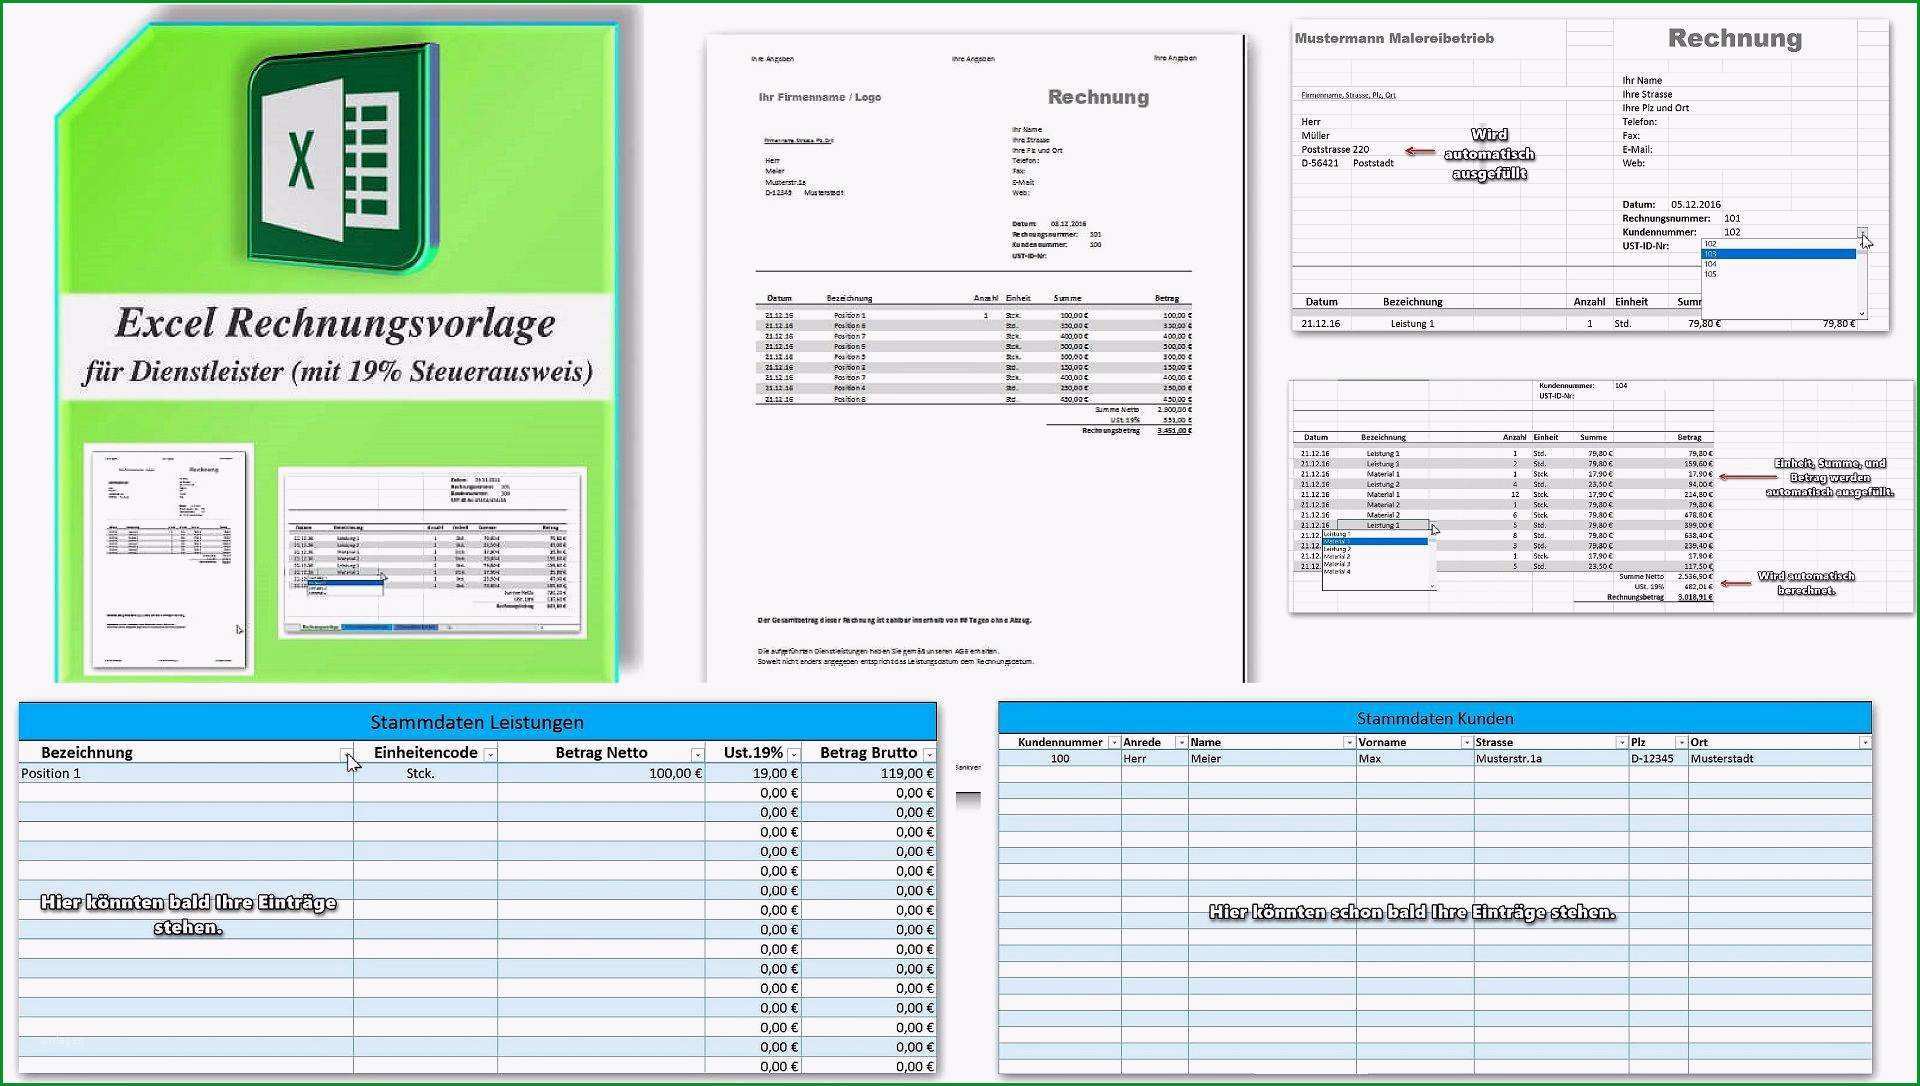This screenshot has height=1086, width=1920.
Task: Open the Kundennummer column filter in Stammdaten Kunden
Action: pos(1114,743)
